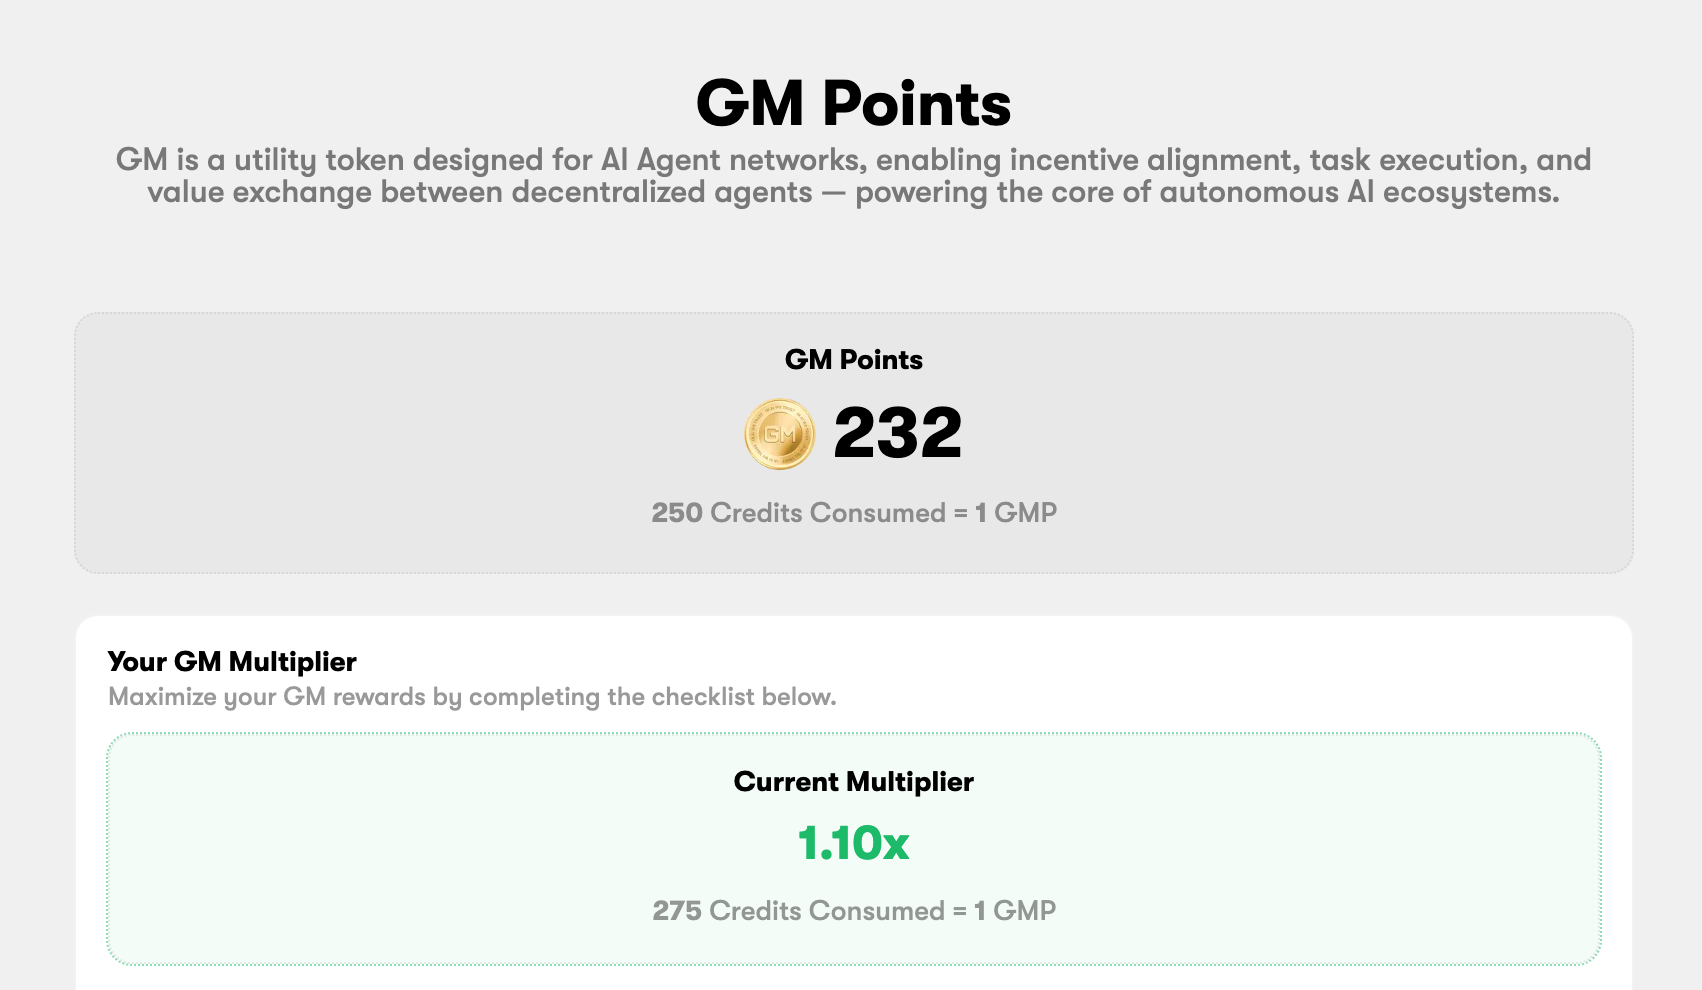
Task: Click the Your GM Multiplier heading
Action: [x=232, y=662]
